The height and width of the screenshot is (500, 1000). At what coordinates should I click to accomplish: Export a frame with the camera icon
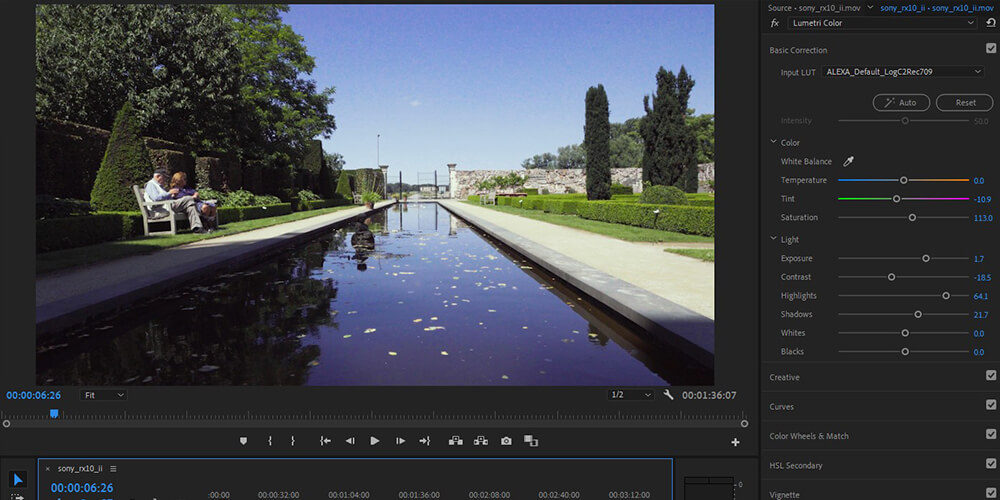point(506,441)
